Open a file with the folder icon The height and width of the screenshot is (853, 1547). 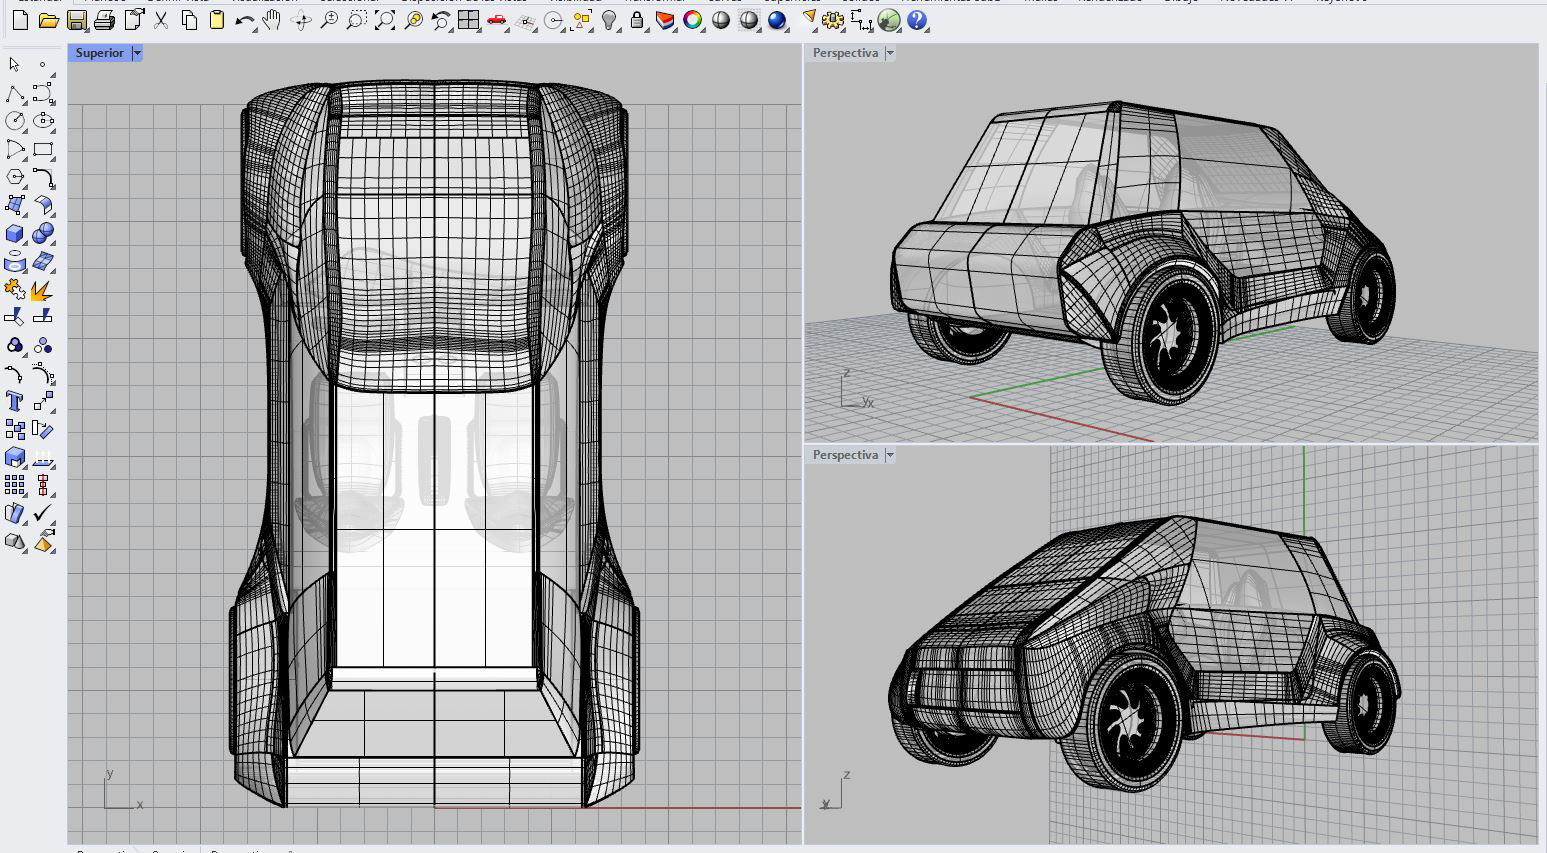pos(48,20)
